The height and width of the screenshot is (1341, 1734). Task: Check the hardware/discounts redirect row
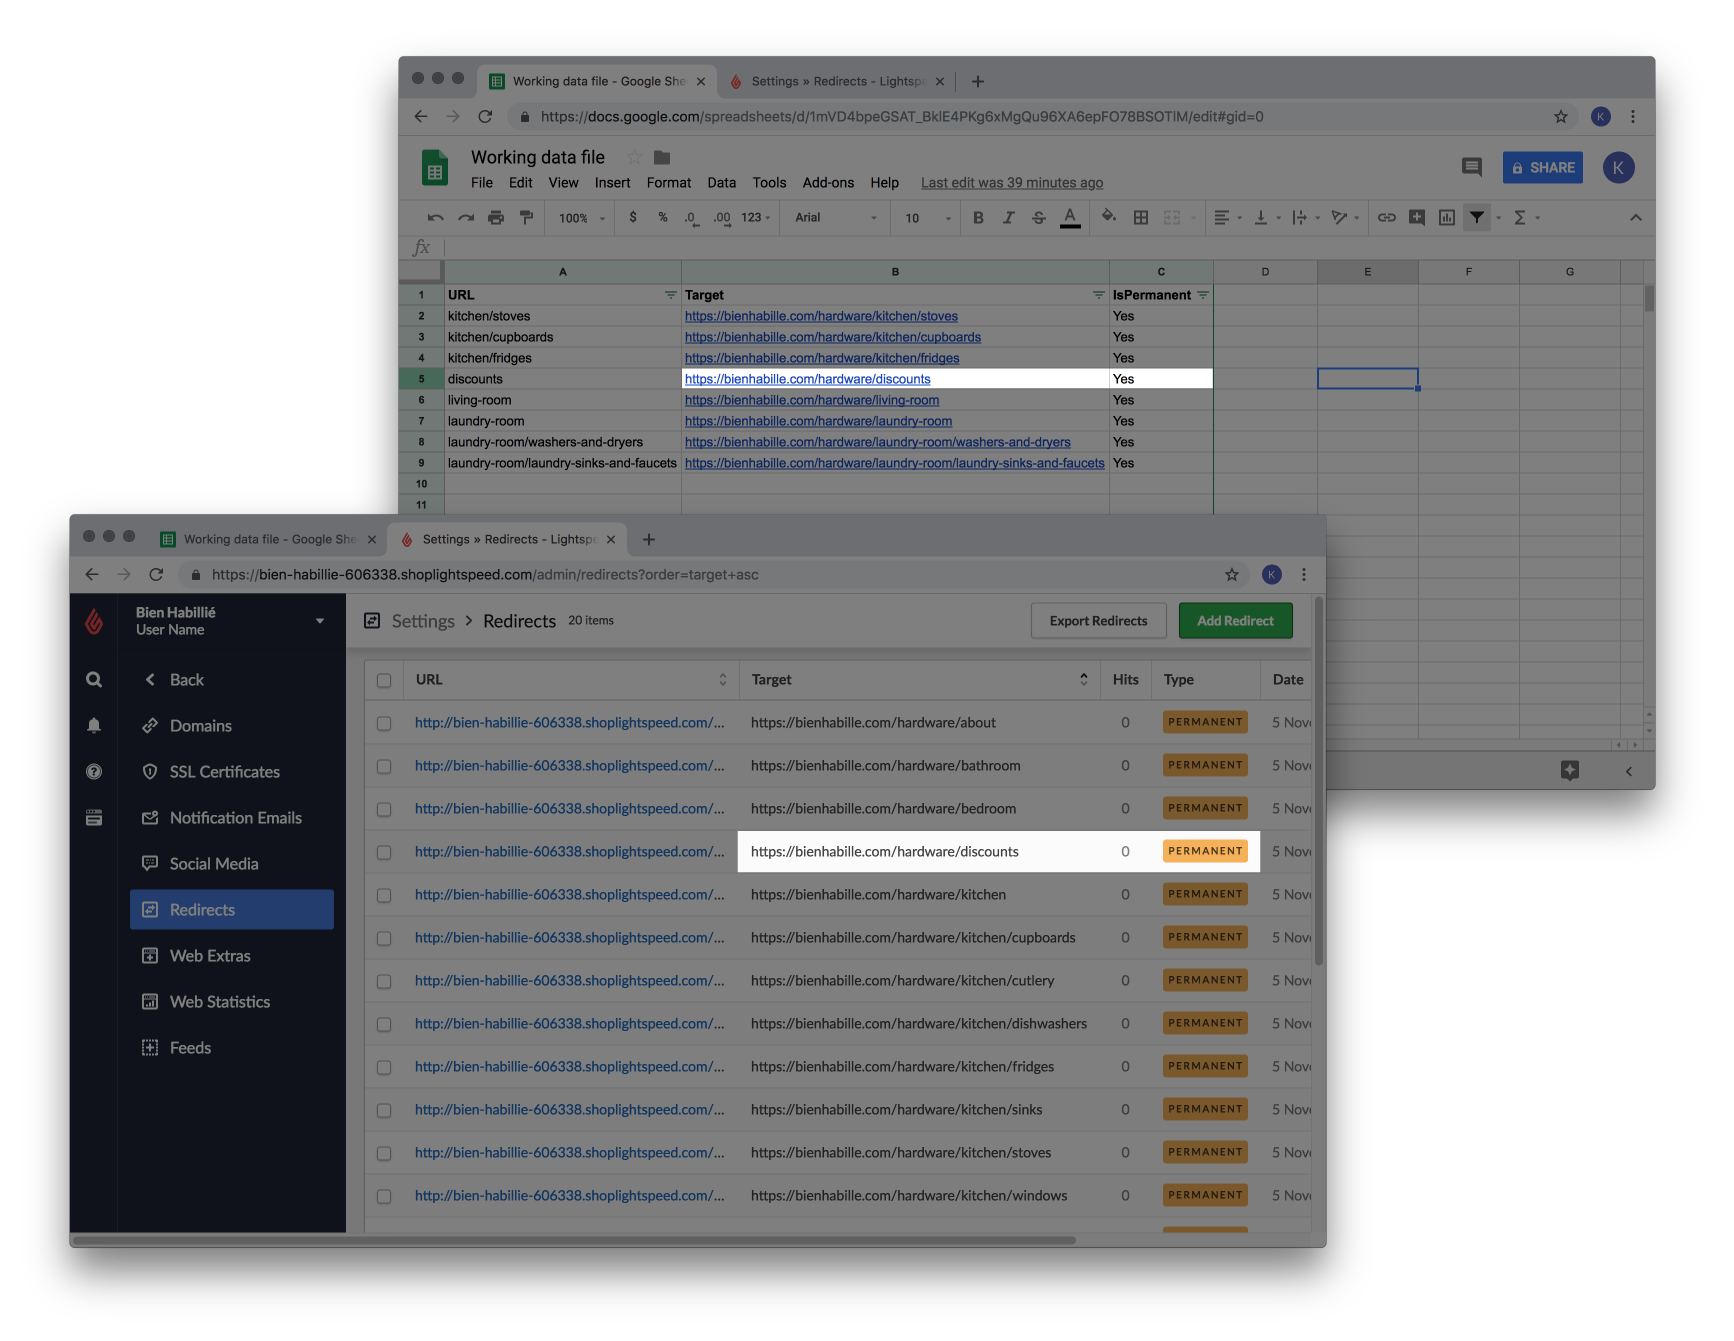coord(384,852)
